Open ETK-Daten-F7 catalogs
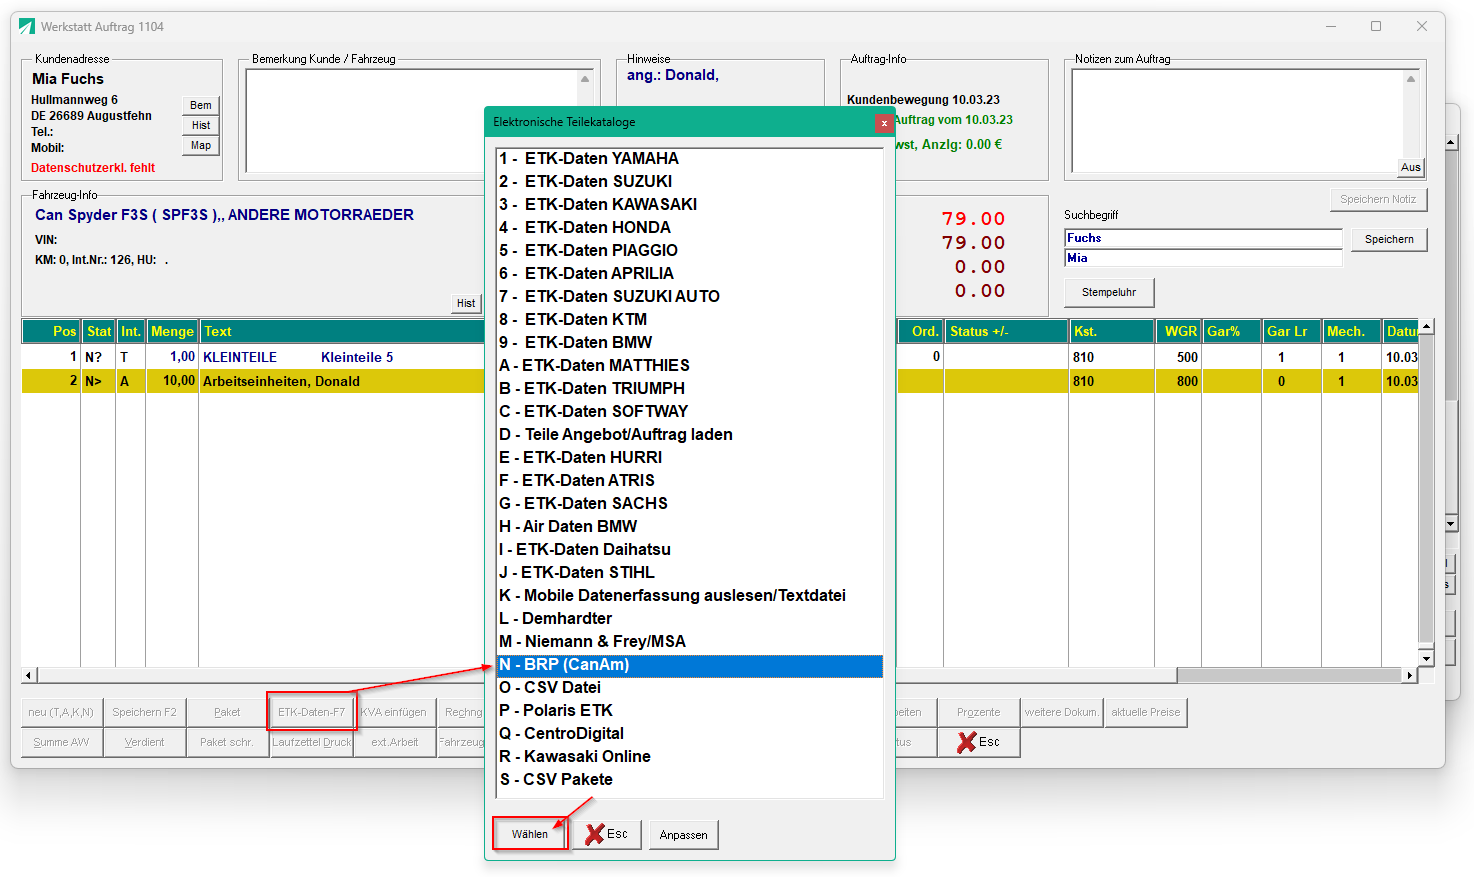Viewport: 1474px width, 877px height. tap(311, 712)
